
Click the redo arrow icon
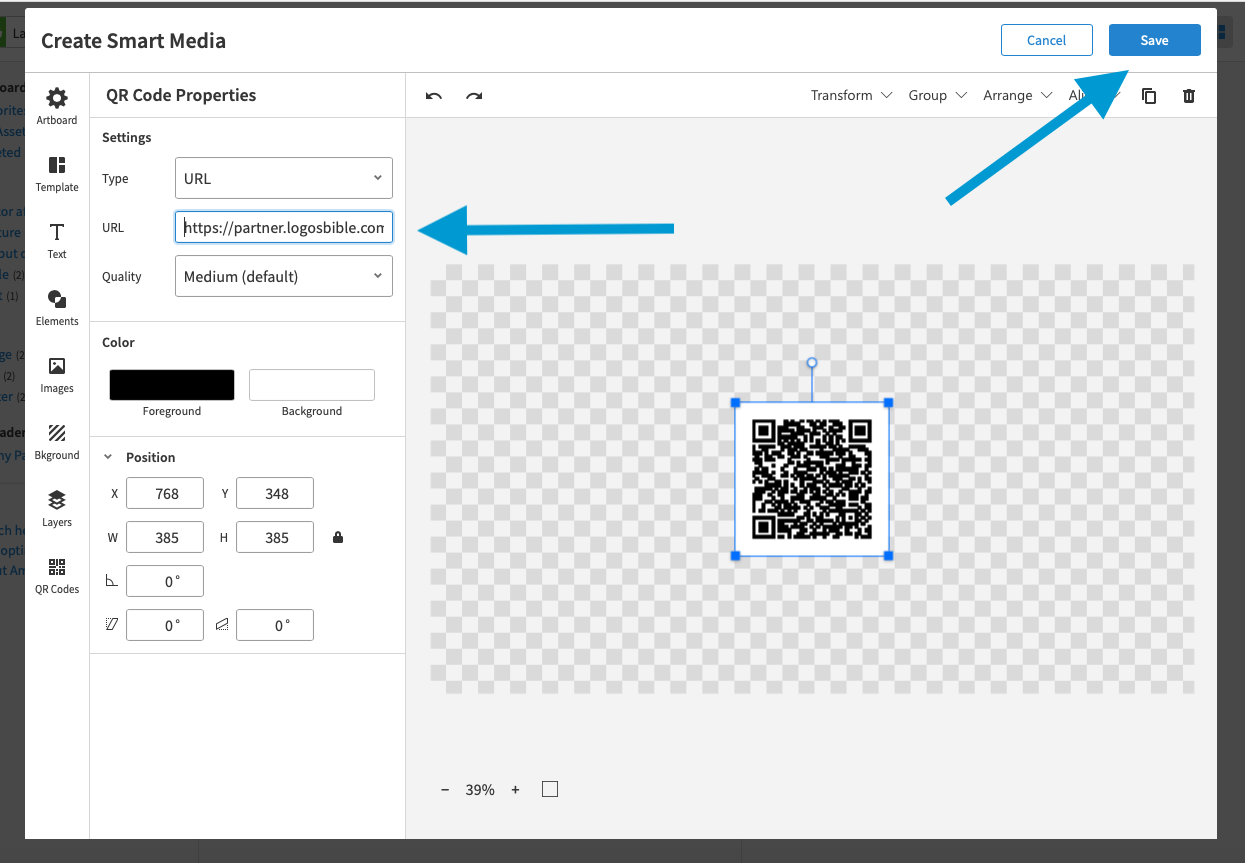point(474,96)
